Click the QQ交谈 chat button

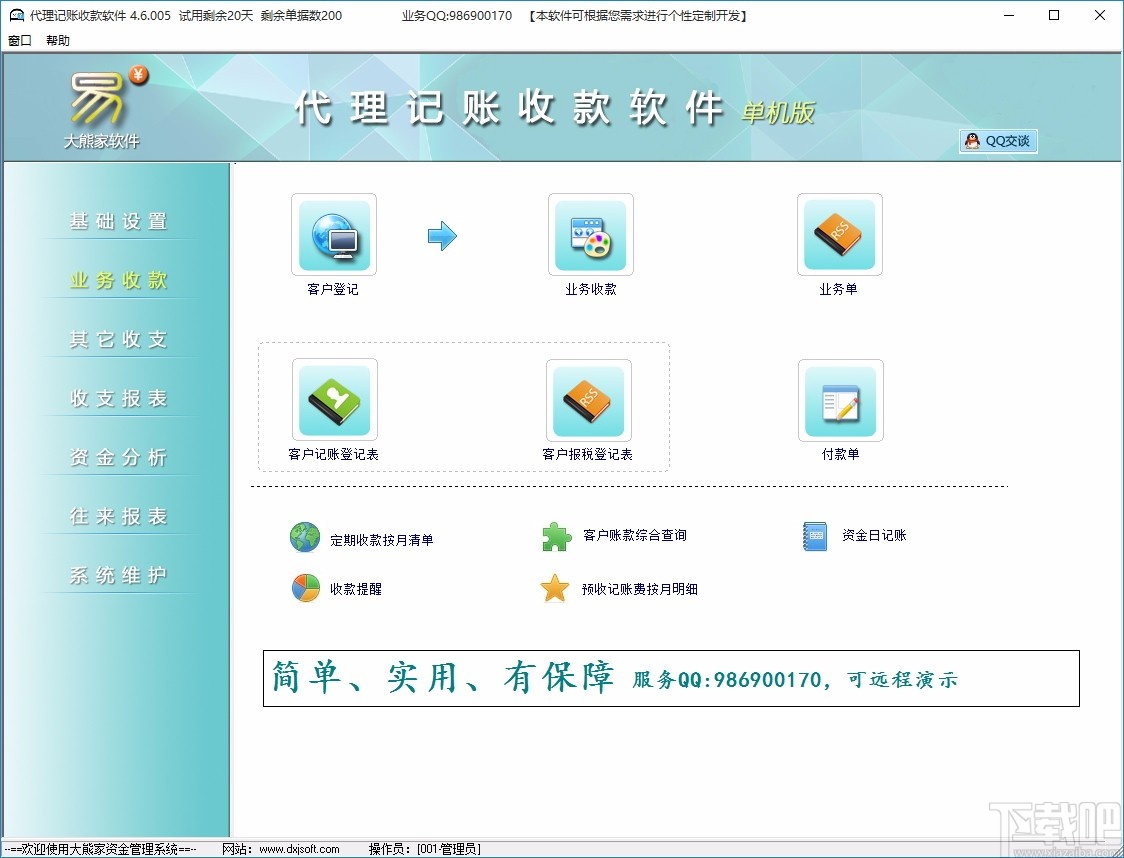tap(997, 141)
